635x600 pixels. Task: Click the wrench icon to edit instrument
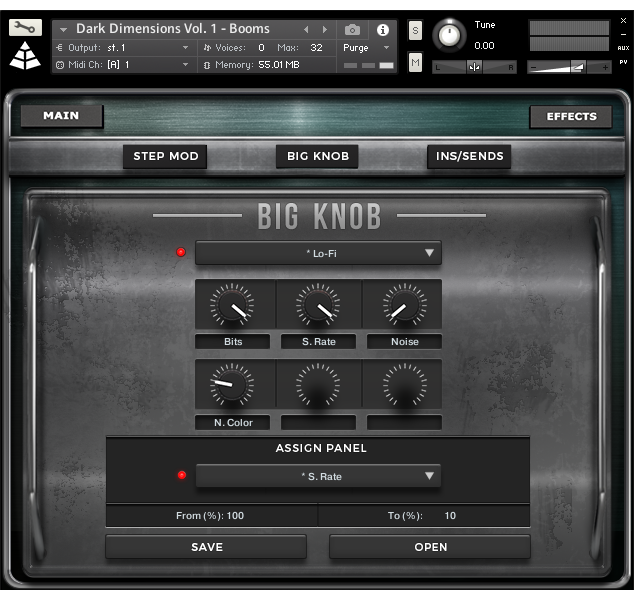click(25, 28)
